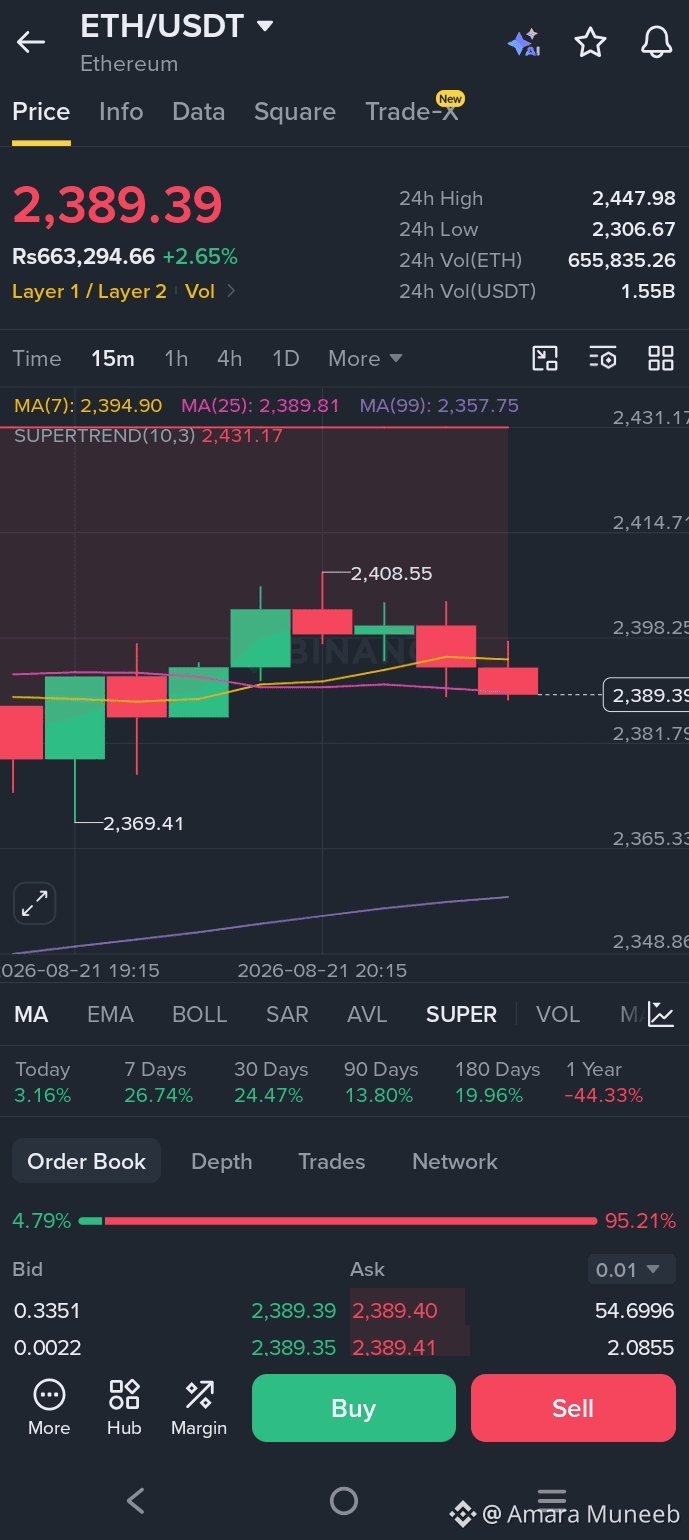Toggle the BOLL indicator
Image resolution: width=689 pixels, height=1540 pixels.
(200, 1014)
